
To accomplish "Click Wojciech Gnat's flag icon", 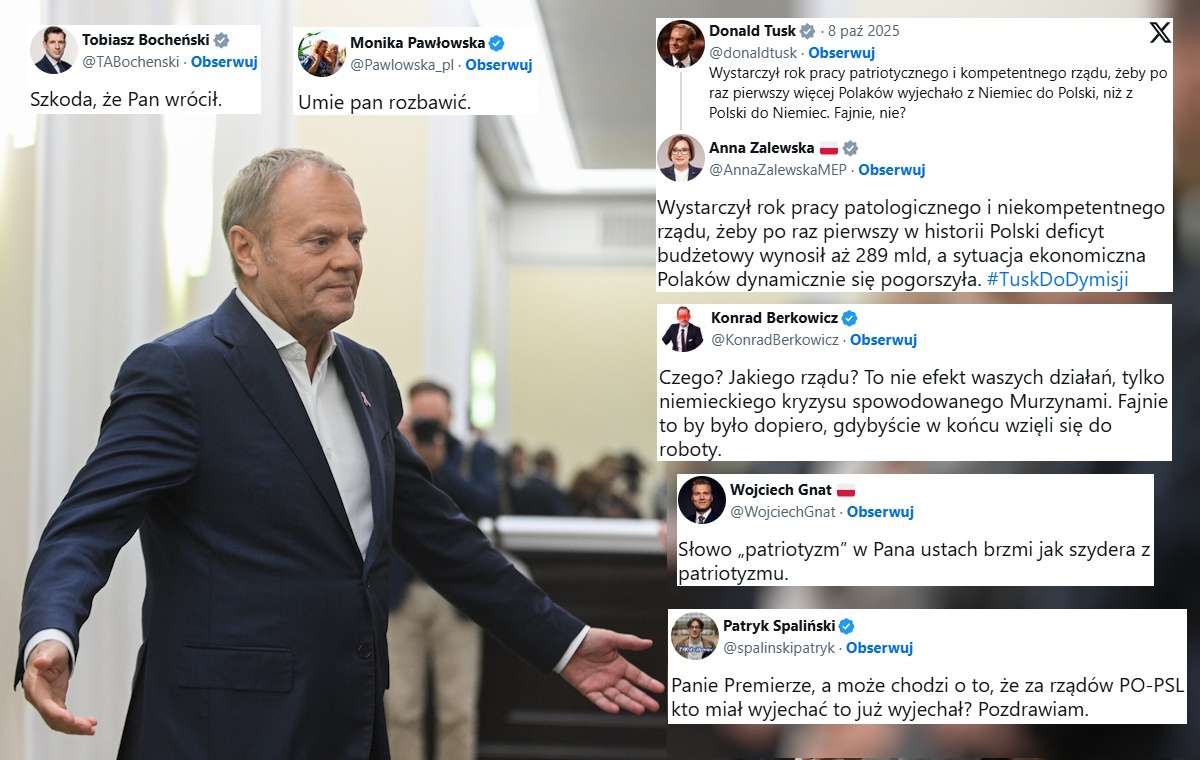I will (x=848, y=492).
